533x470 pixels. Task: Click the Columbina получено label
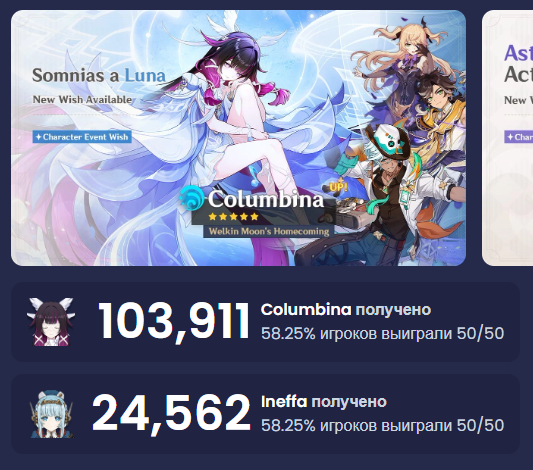(346, 310)
